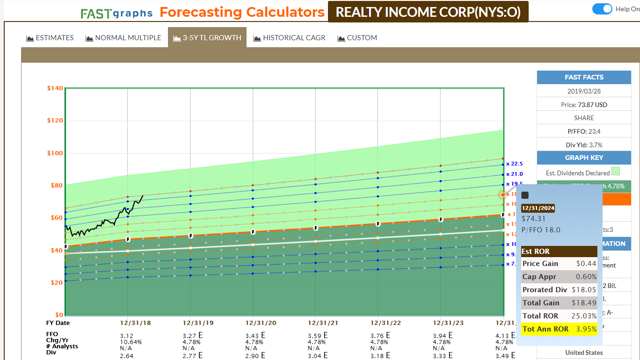Click the black square marker in tooltip
Screen dimensions: 640x360
tap(525, 196)
